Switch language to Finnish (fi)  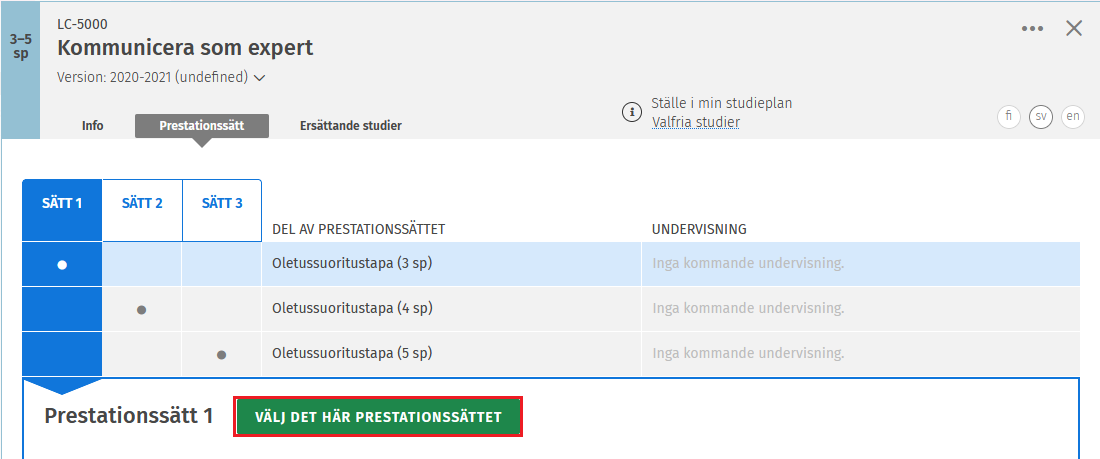[1009, 117]
